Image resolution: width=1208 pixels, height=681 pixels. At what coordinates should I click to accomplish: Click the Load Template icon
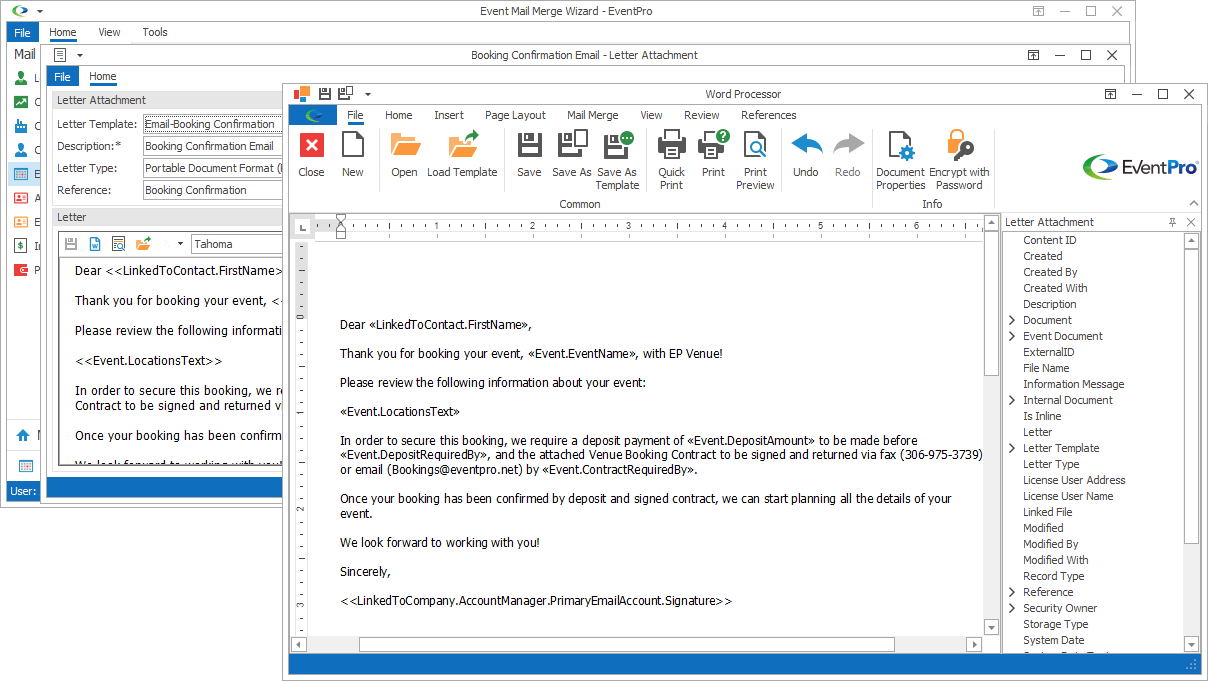click(462, 145)
